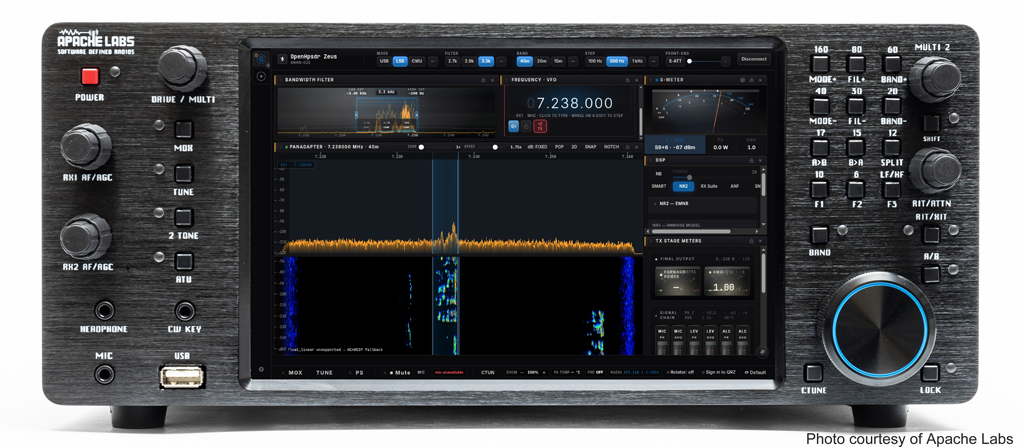Close the Frequency VFO panel
The image size is (1024, 447).
(x=637, y=80)
